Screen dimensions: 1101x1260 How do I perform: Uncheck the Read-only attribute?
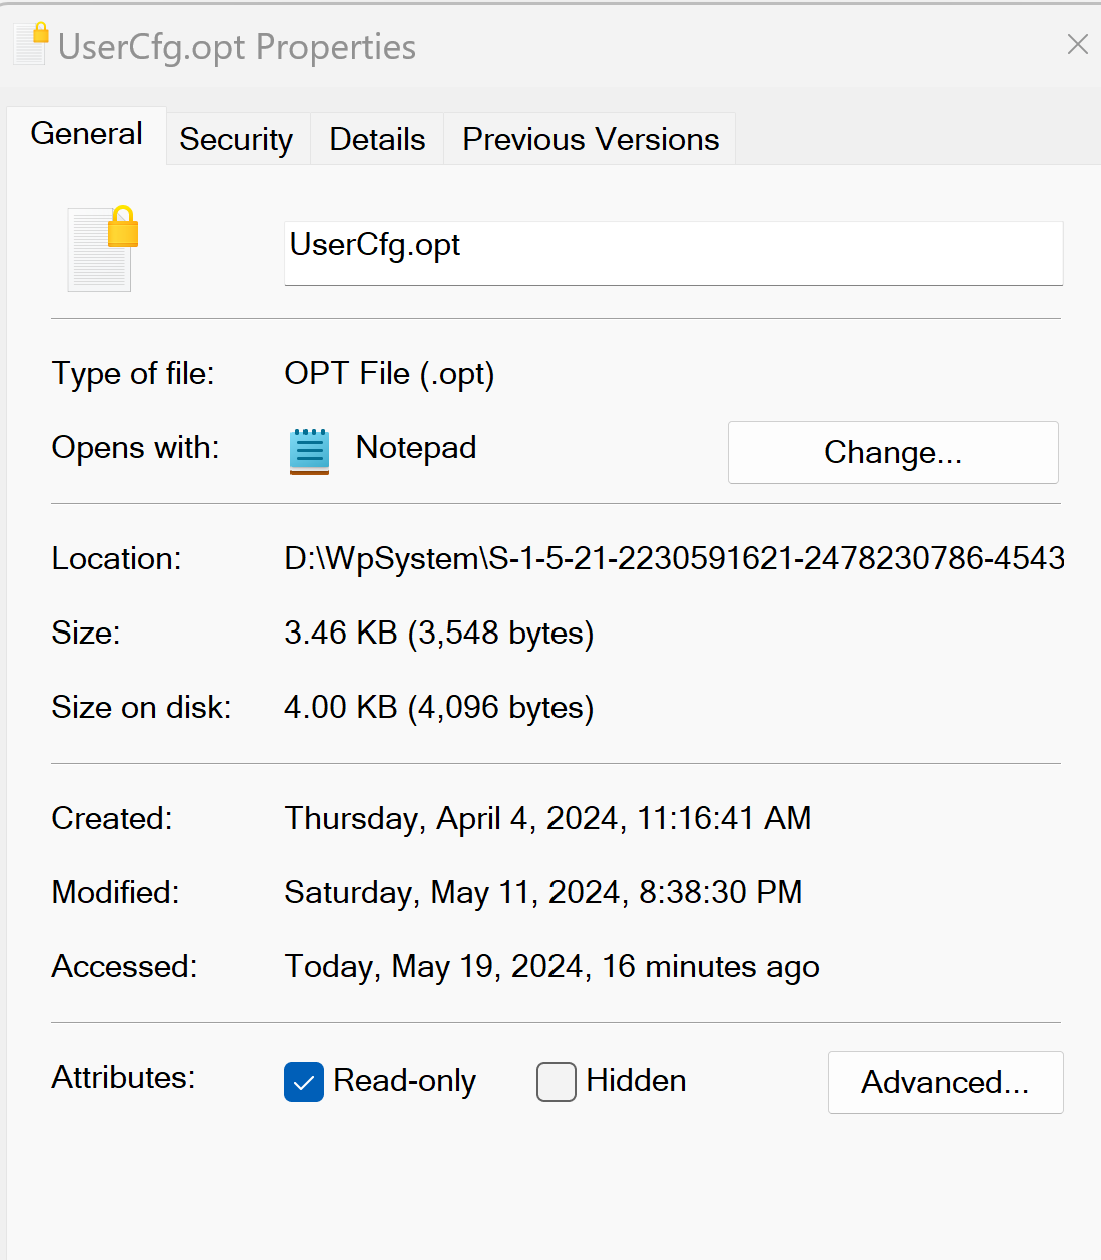click(304, 1082)
